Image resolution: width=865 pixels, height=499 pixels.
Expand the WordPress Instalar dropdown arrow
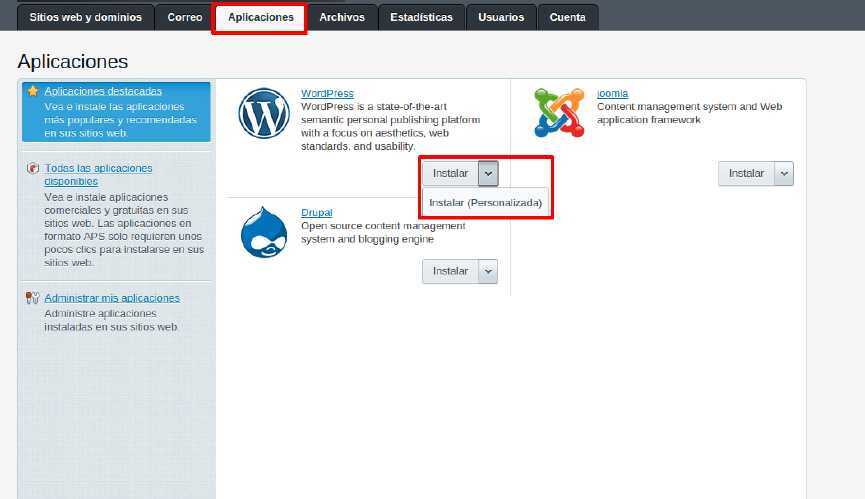(488, 173)
